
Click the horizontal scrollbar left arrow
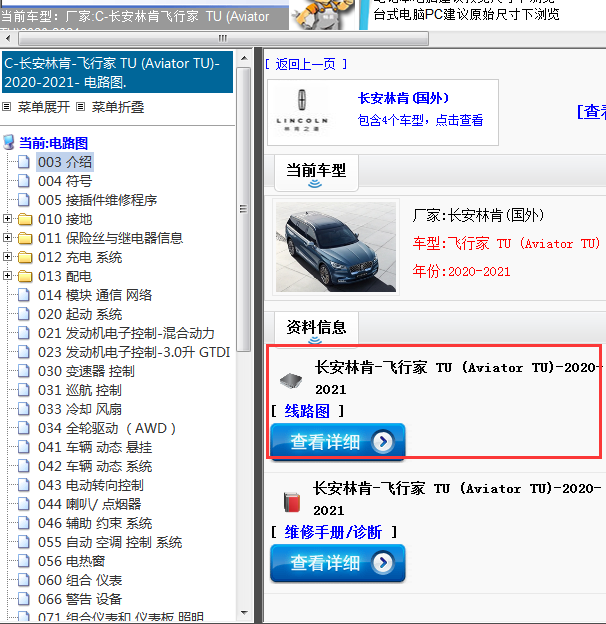[x=8, y=39]
